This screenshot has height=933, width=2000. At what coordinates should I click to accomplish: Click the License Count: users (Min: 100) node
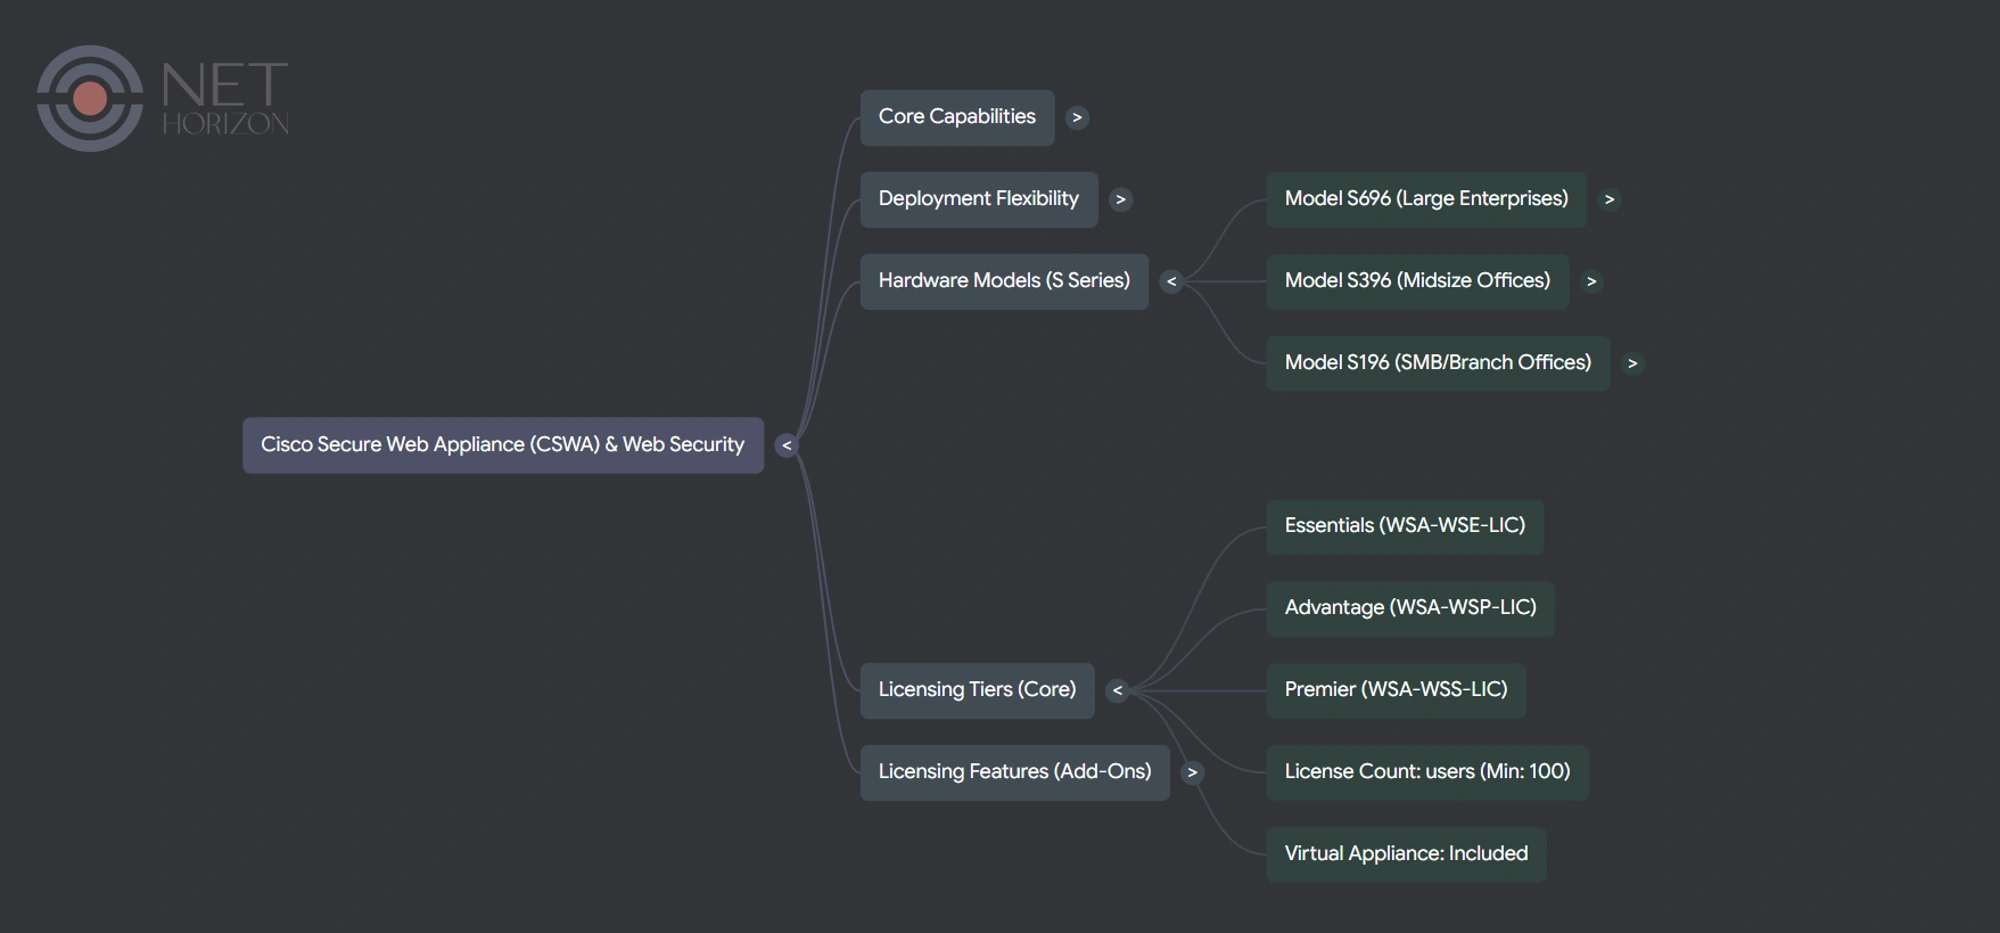coord(1427,773)
